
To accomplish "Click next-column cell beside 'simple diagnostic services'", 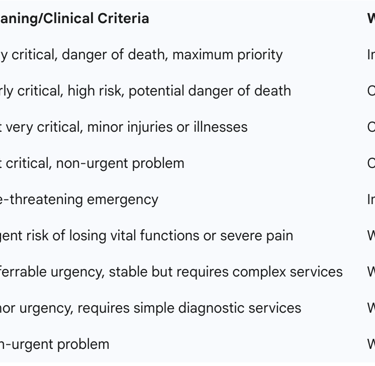I will point(371,308).
